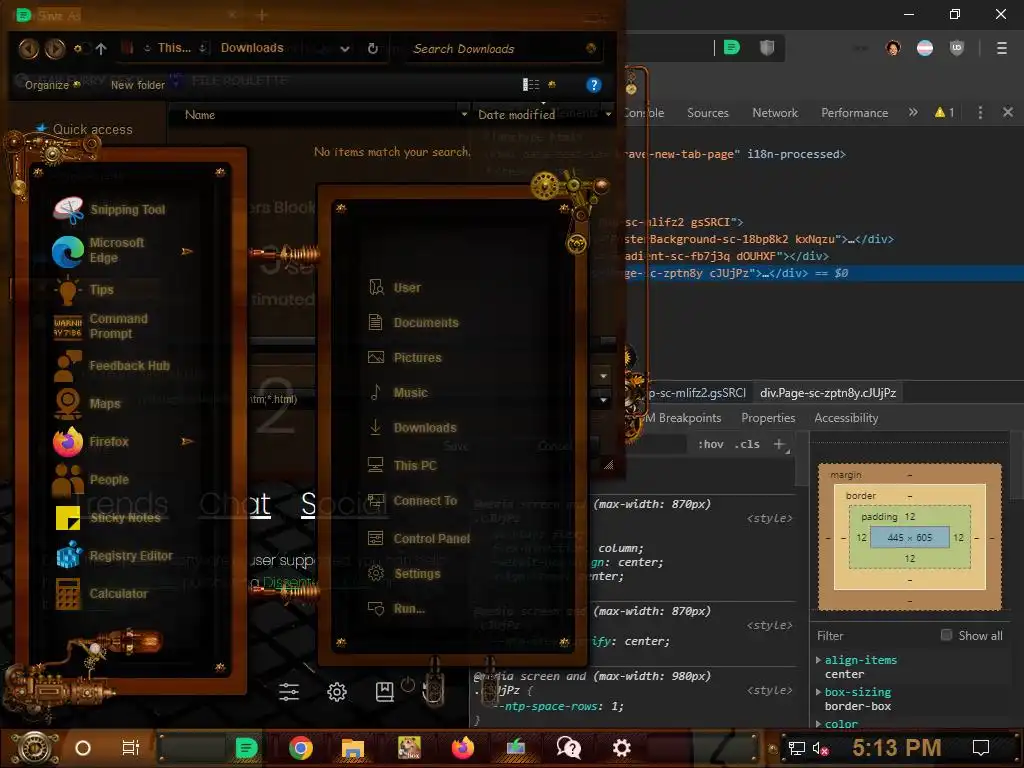Toggle .cls class editor
This screenshot has width=1024, height=768.
pyautogui.click(x=746, y=444)
